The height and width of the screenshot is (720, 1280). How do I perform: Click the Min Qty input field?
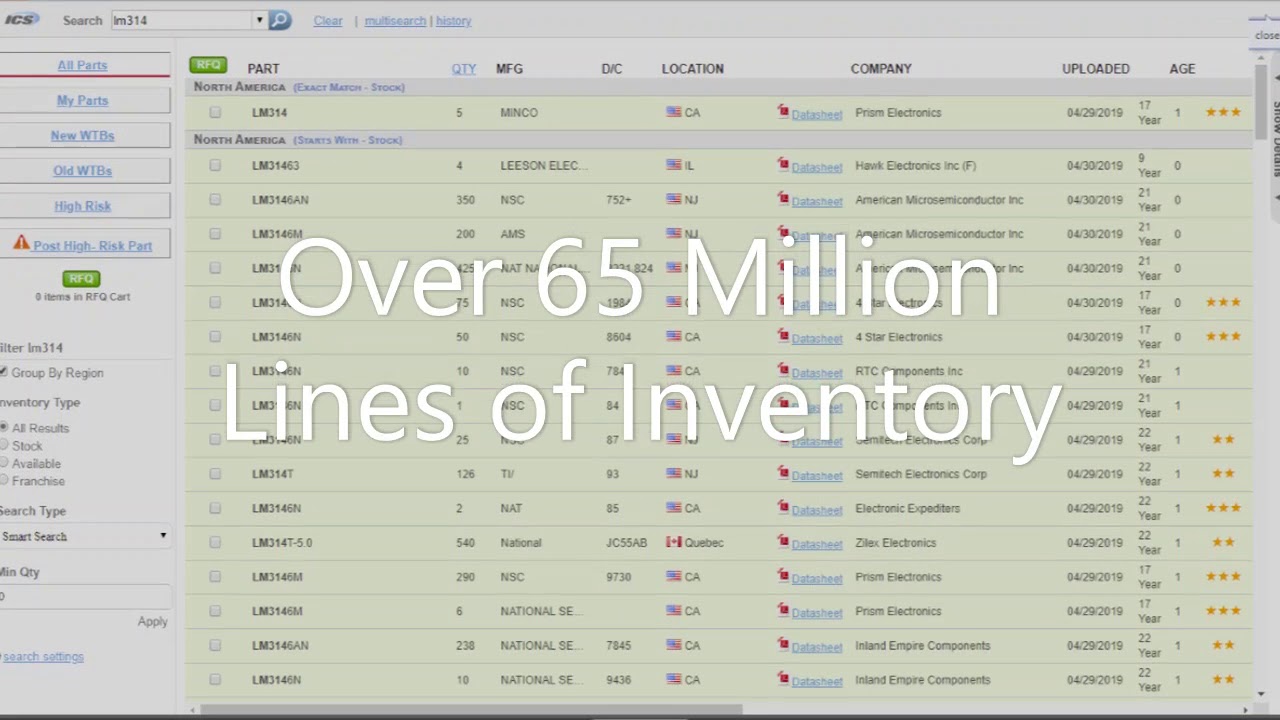[85, 596]
